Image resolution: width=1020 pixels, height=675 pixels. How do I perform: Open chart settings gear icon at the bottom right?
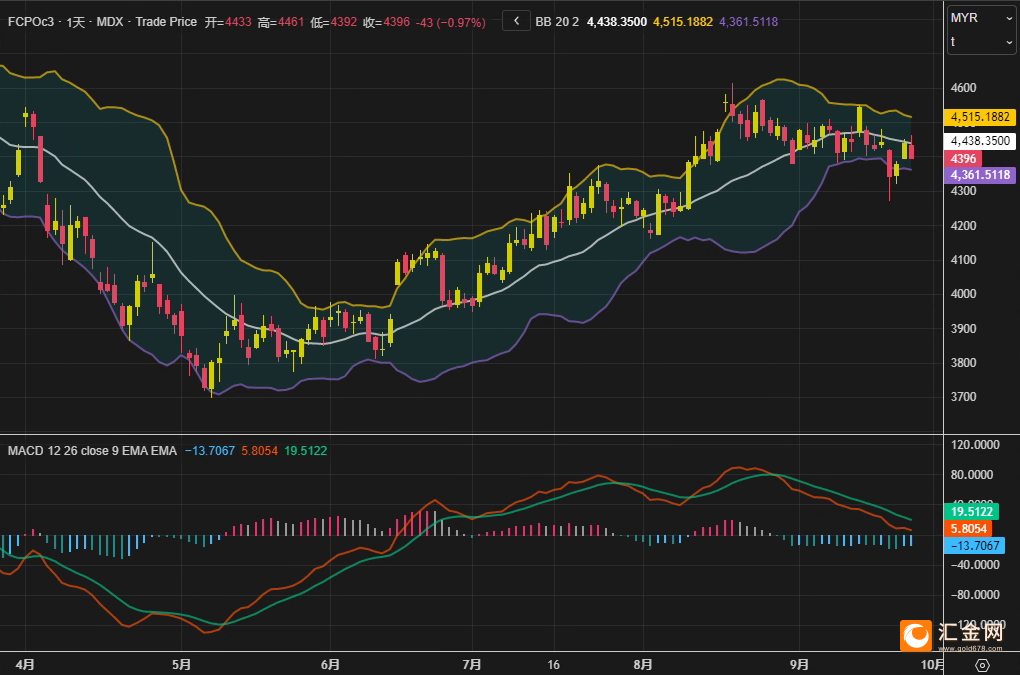pyautogui.click(x=982, y=665)
